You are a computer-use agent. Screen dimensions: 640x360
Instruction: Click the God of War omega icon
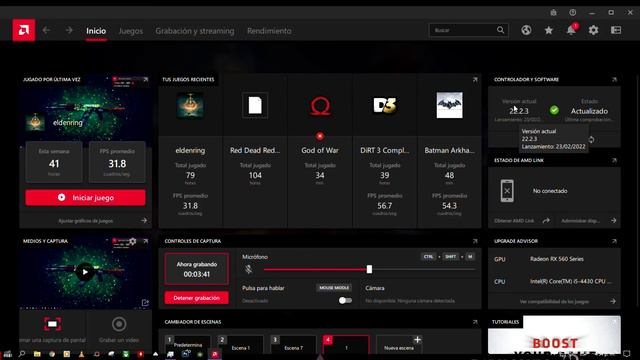pos(320,106)
